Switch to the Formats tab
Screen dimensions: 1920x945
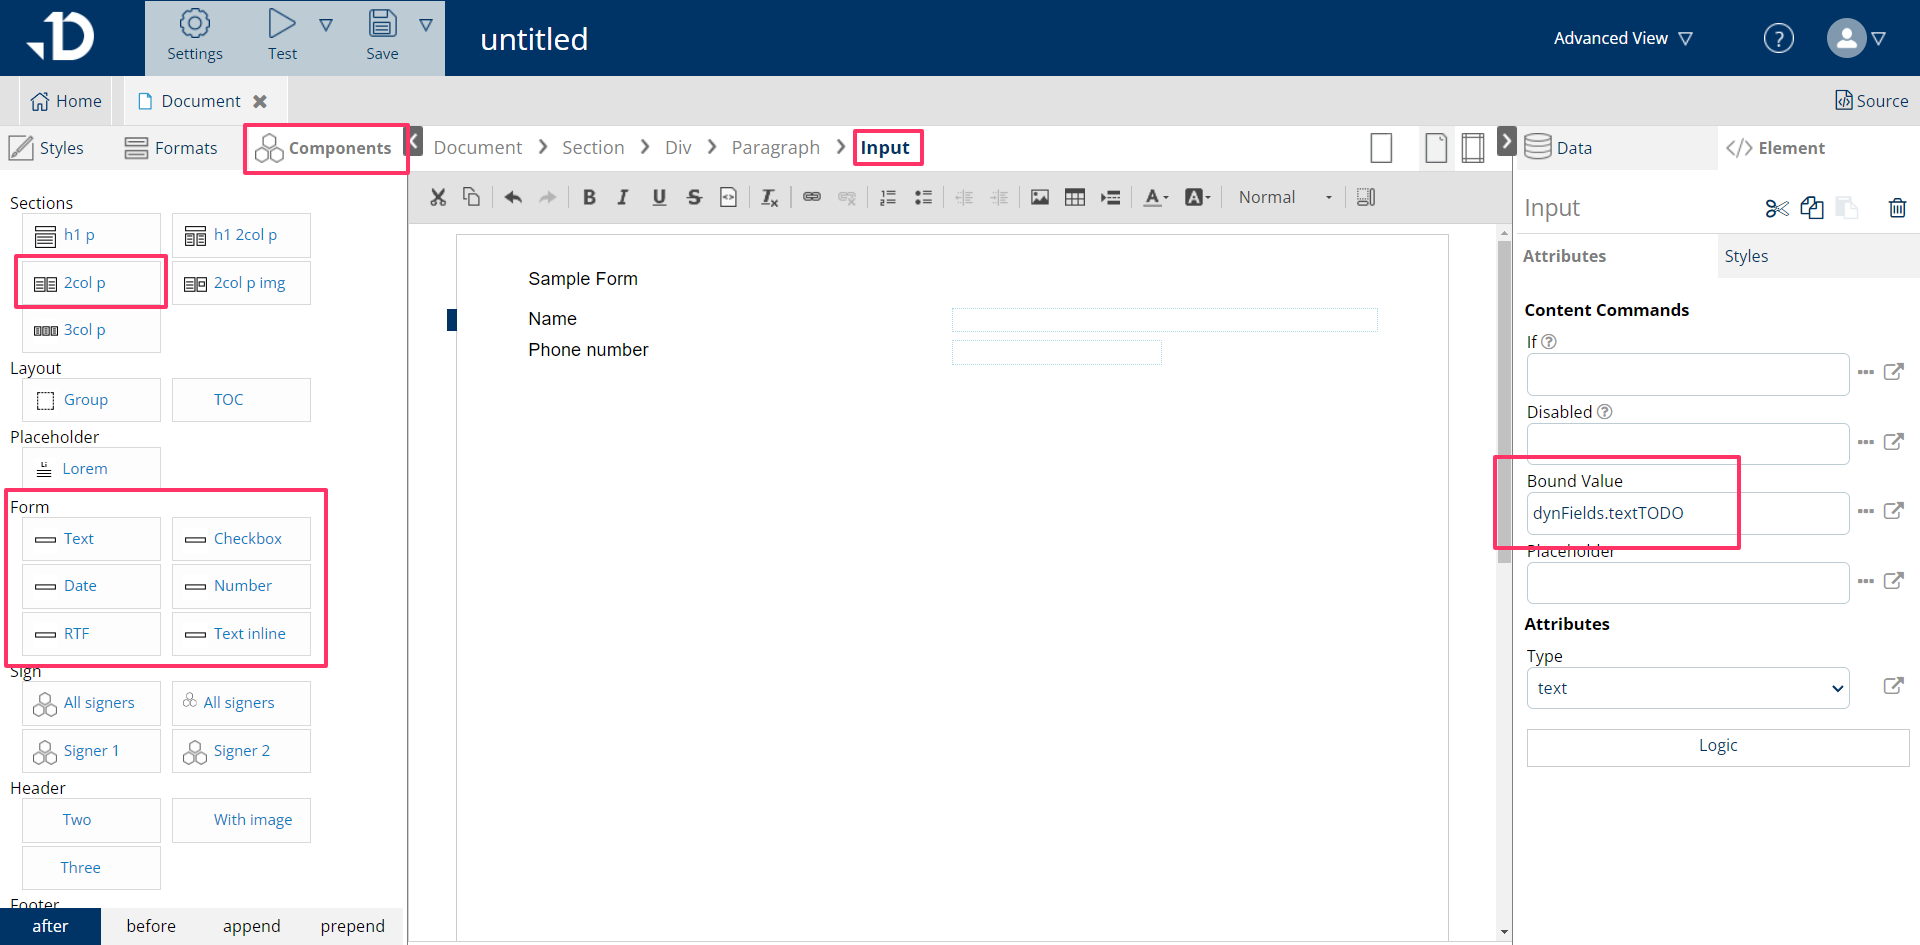click(171, 148)
